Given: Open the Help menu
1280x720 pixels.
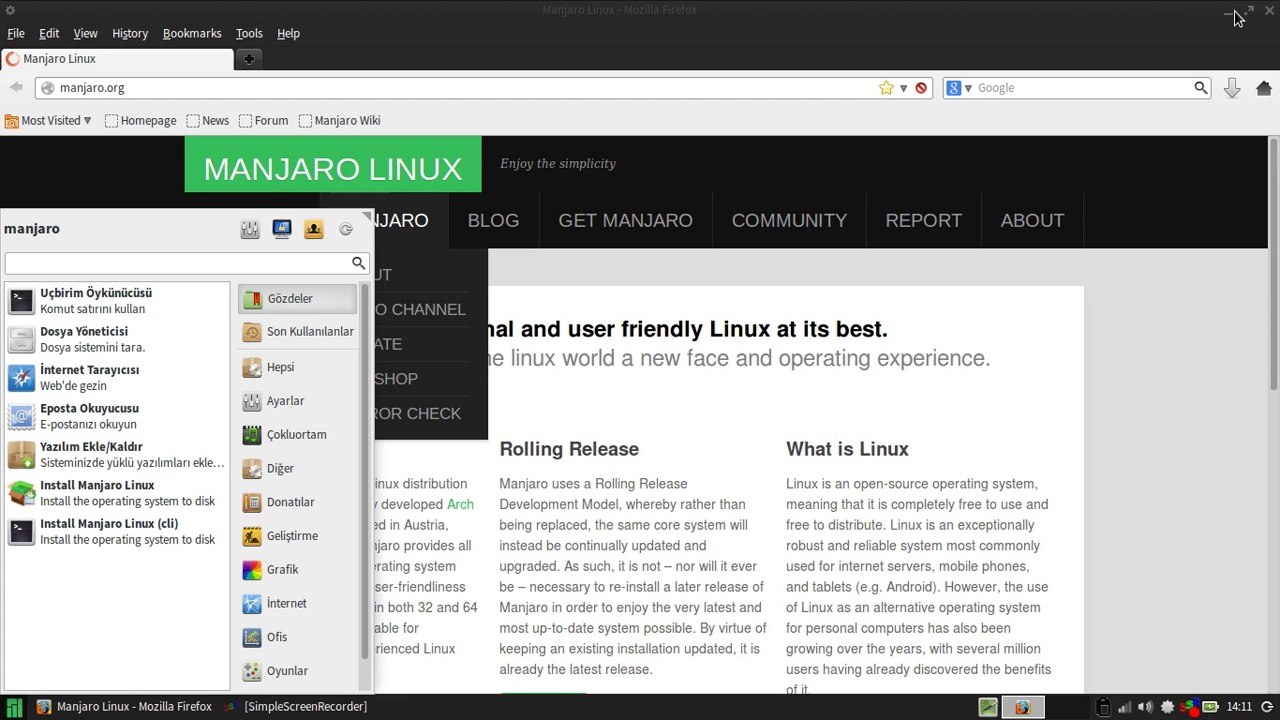Looking at the screenshot, I should (x=288, y=33).
